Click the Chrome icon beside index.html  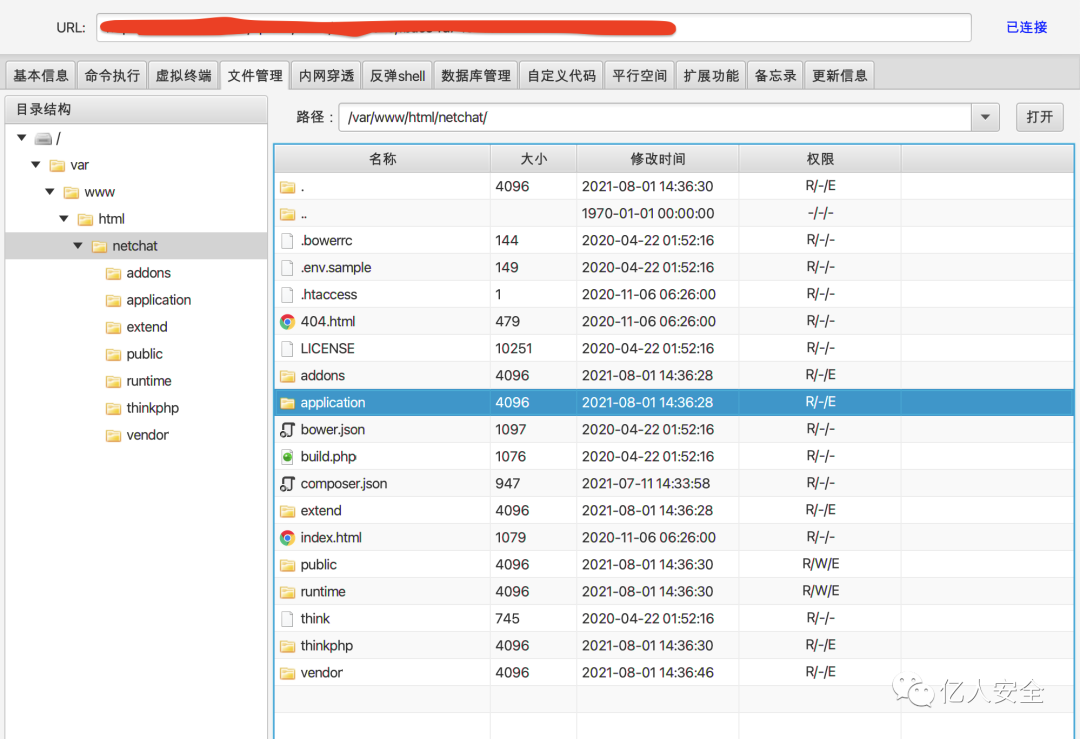(287, 538)
